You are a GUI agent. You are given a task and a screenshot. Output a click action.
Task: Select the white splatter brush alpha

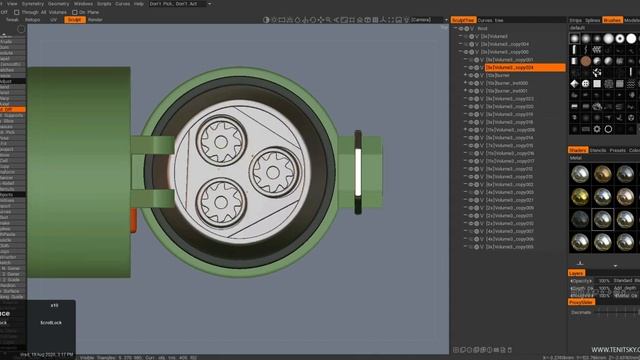point(597,73)
